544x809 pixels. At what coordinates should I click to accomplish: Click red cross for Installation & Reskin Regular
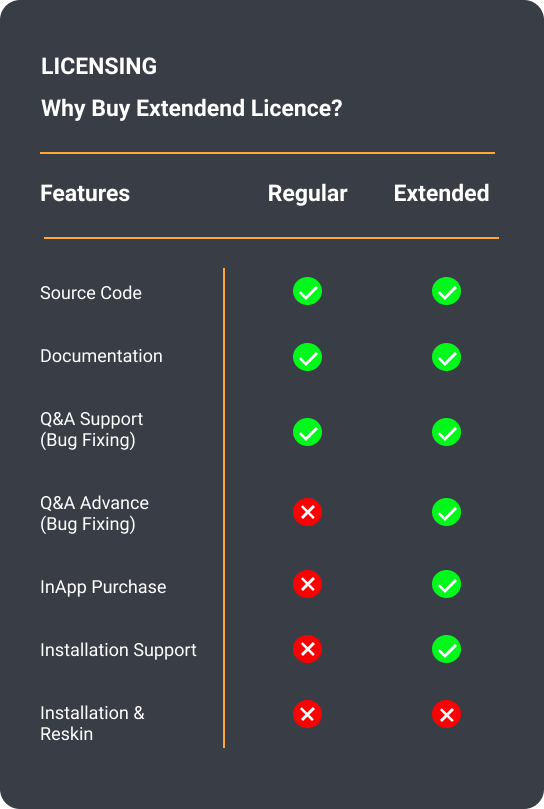(308, 714)
